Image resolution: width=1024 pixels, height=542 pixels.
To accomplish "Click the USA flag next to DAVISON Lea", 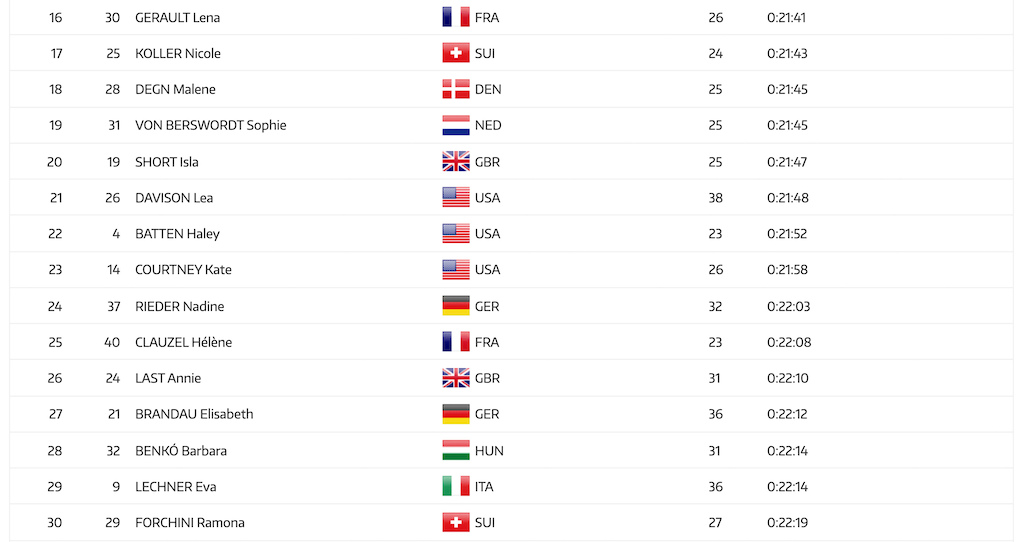I will 456,197.
